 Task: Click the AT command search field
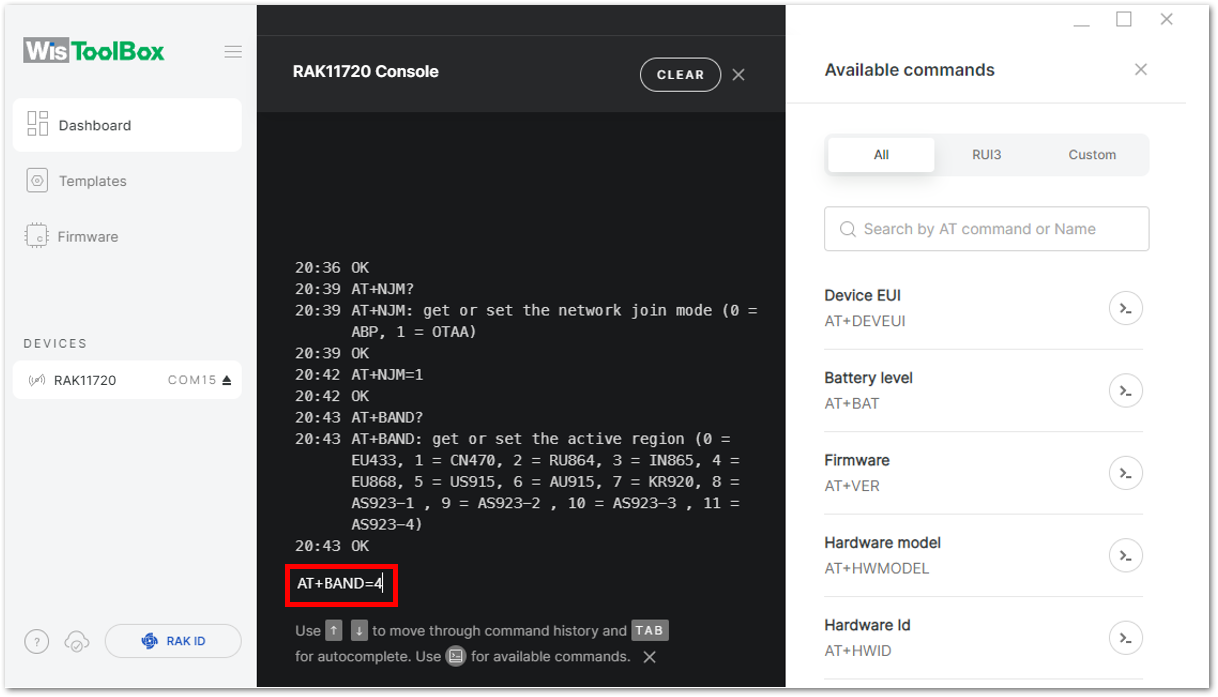[986, 229]
